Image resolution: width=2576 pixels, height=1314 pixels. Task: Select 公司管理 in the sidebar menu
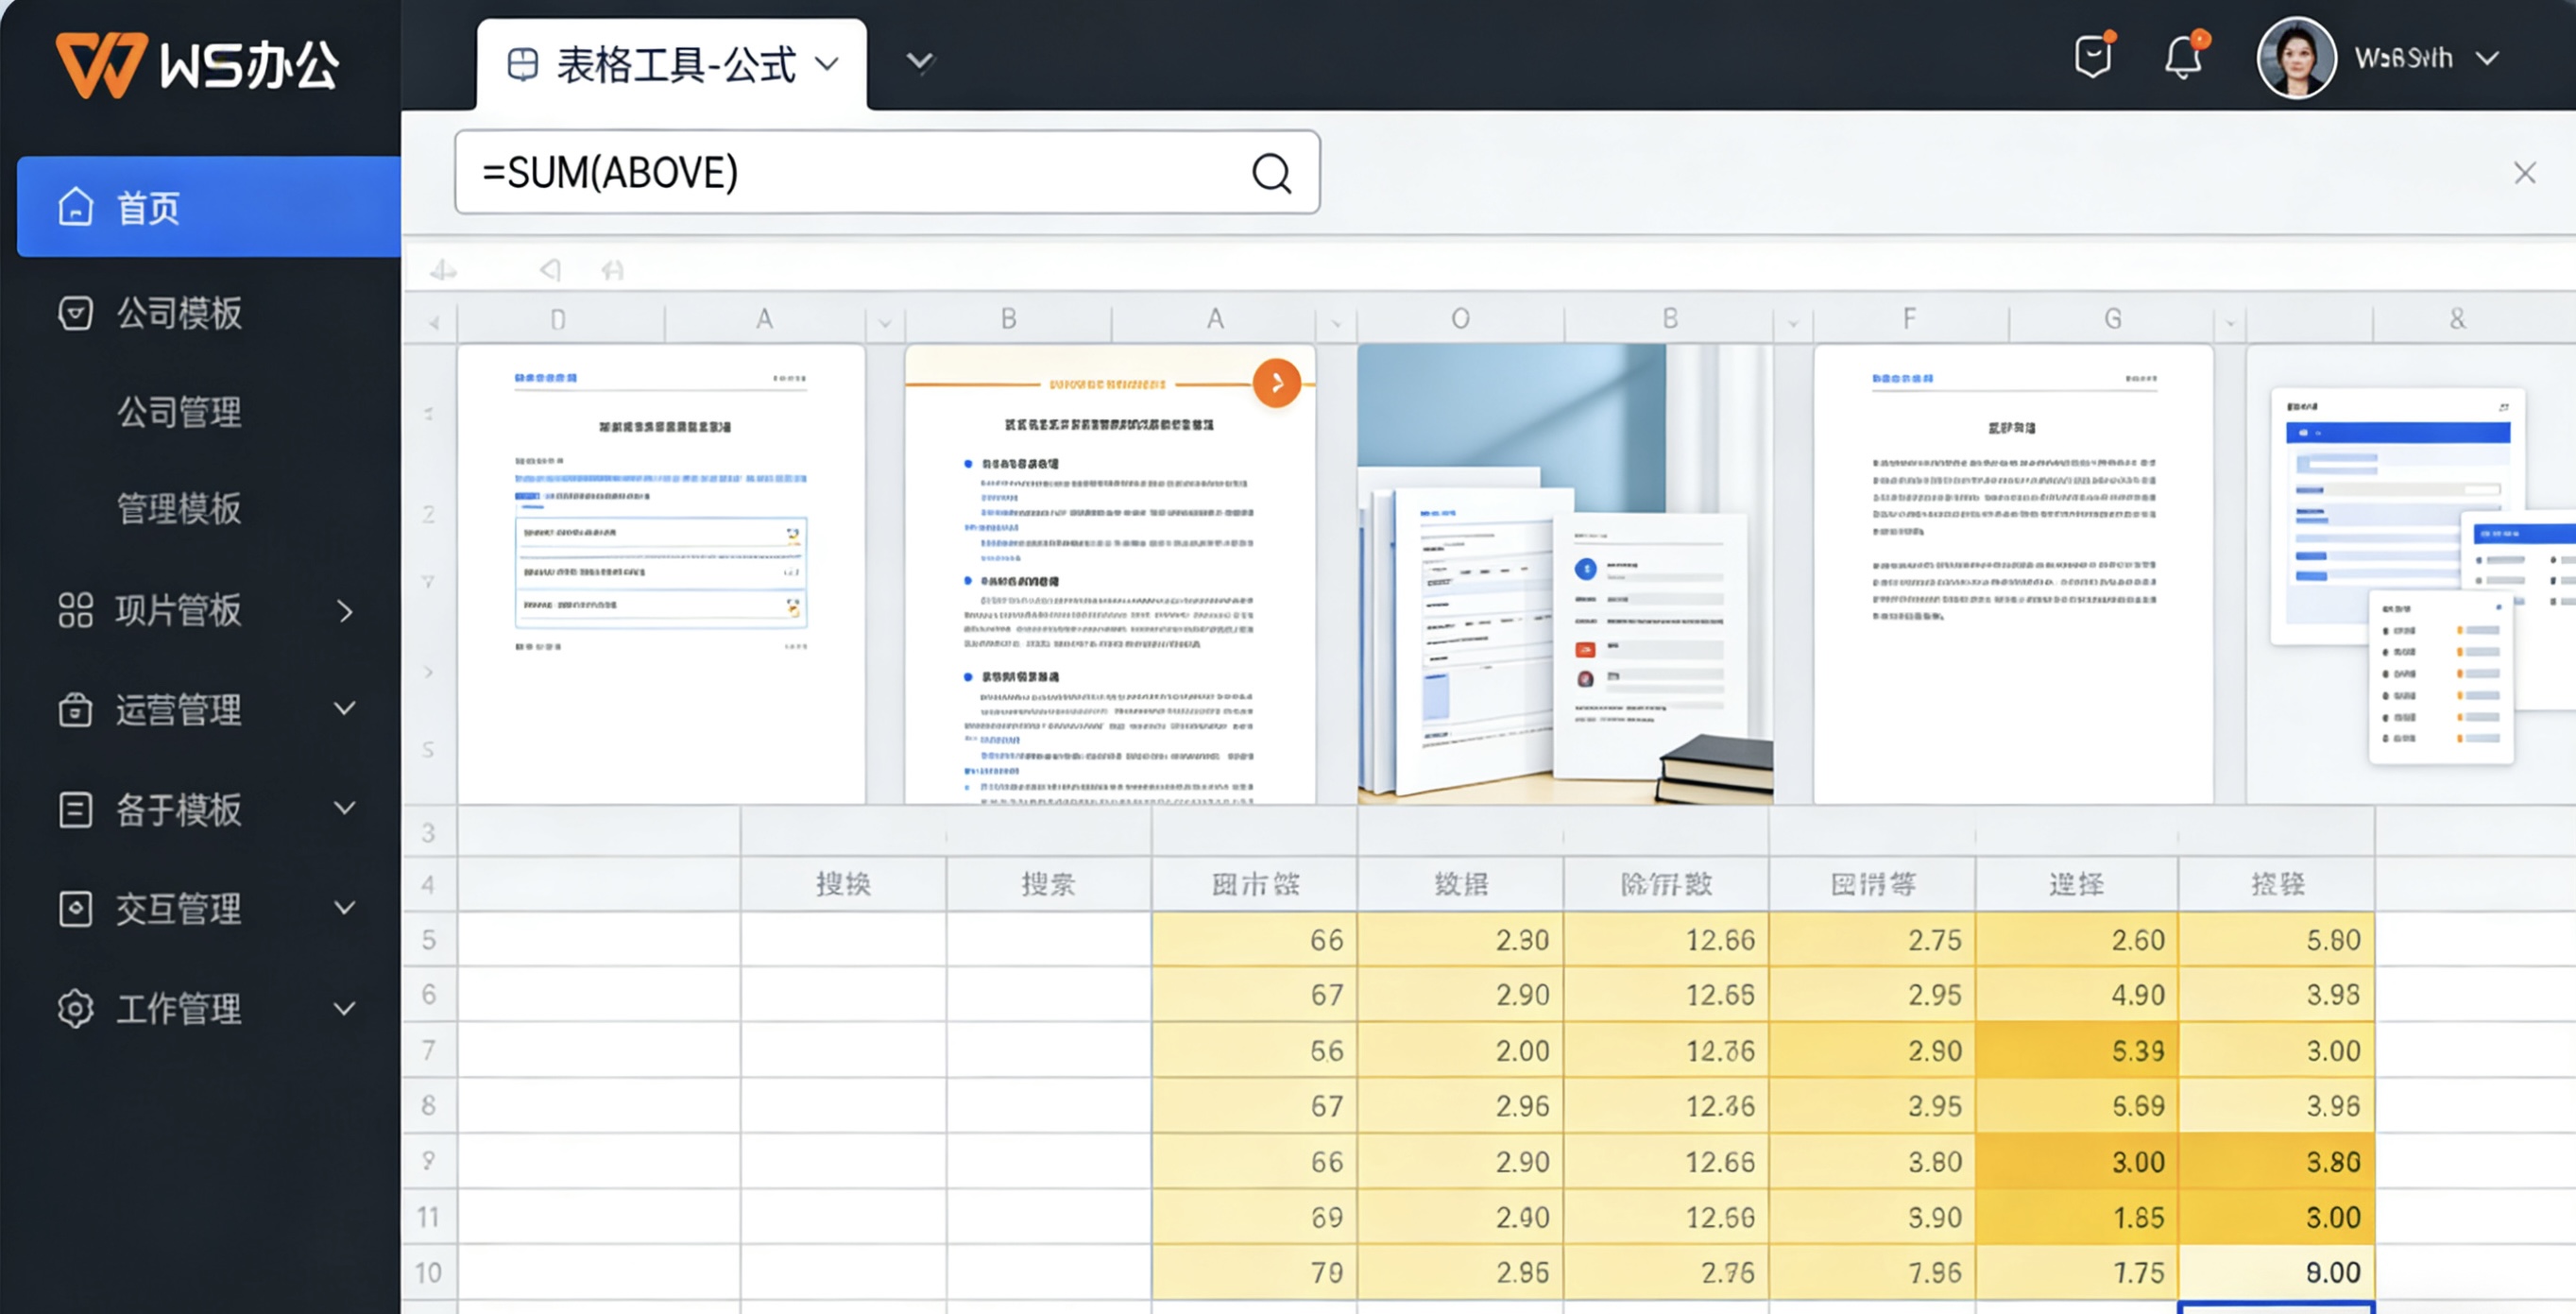tap(180, 411)
